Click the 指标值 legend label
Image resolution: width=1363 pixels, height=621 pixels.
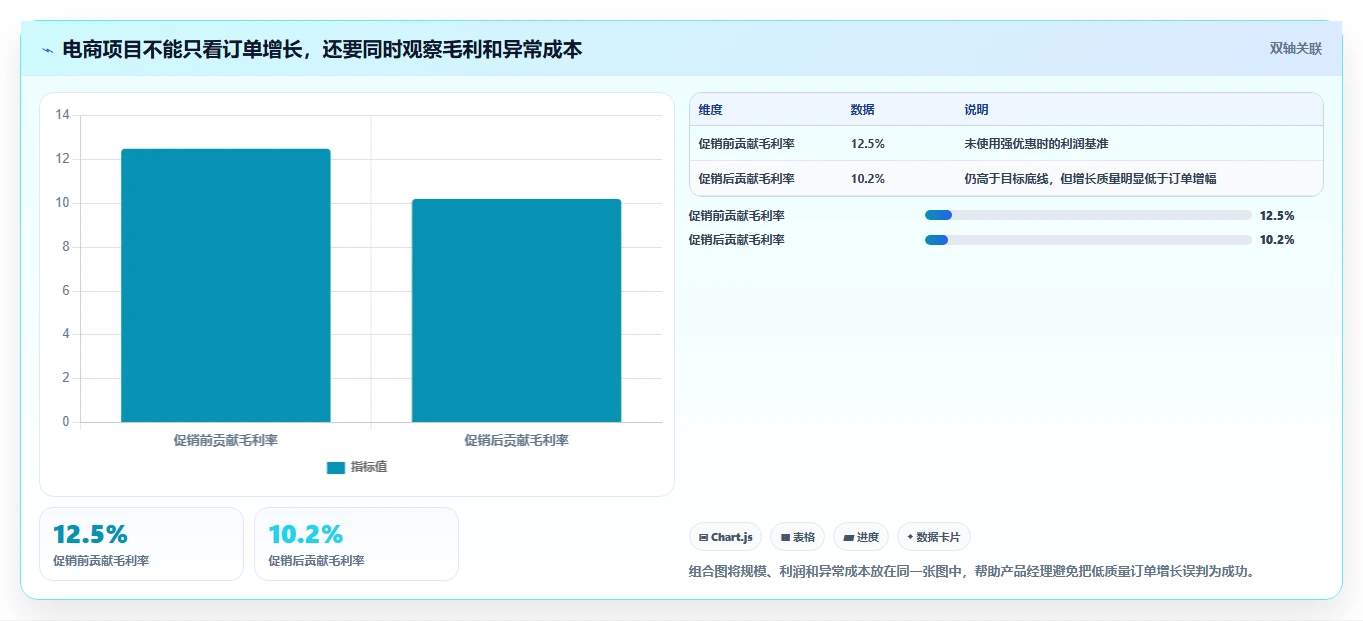[x=369, y=467]
